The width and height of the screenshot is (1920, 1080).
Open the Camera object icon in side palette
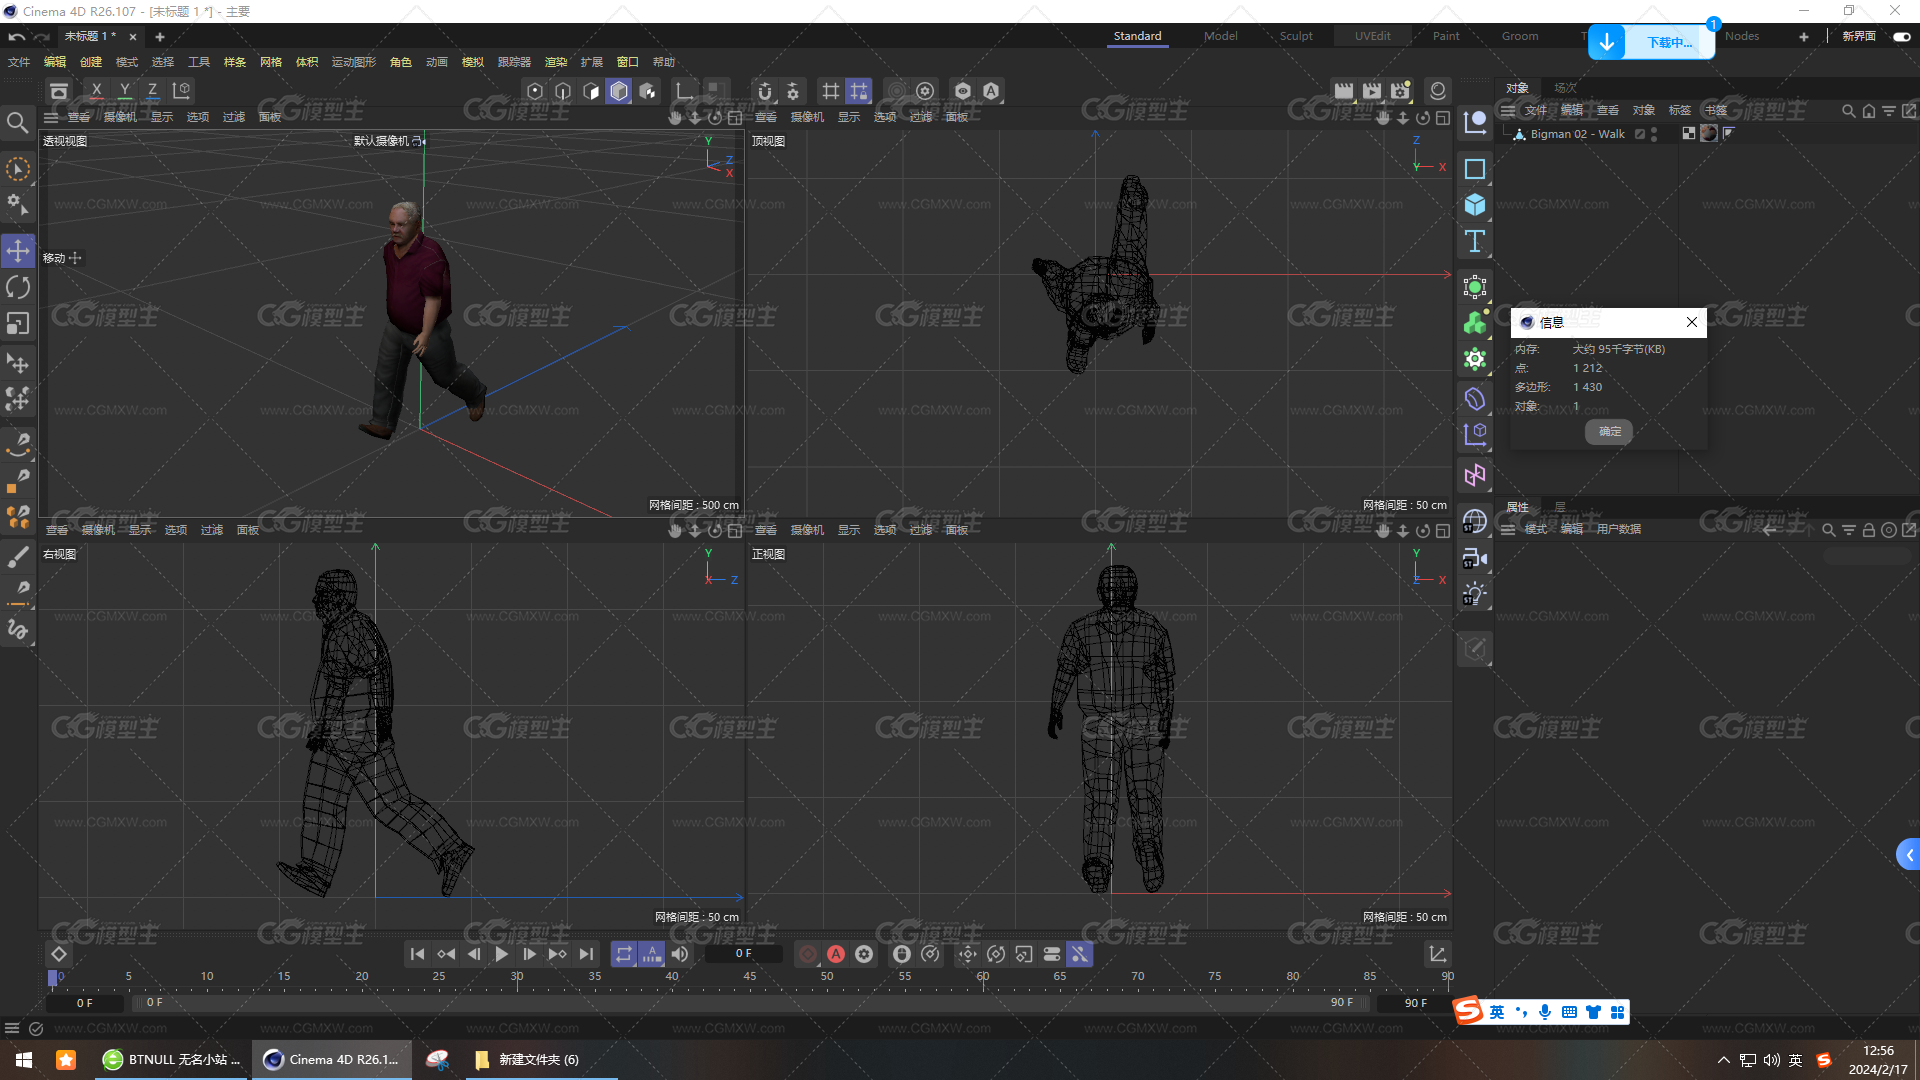coord(1475,558)
